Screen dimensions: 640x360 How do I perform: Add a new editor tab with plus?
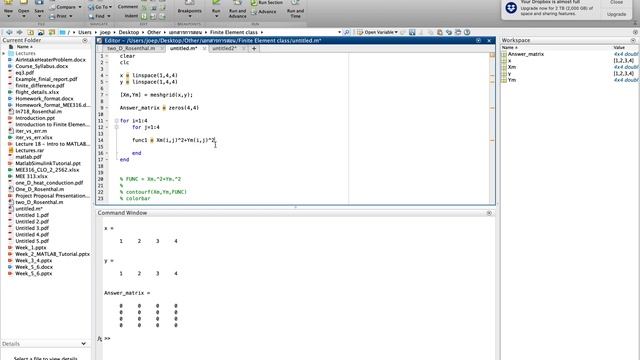point(254,49)
